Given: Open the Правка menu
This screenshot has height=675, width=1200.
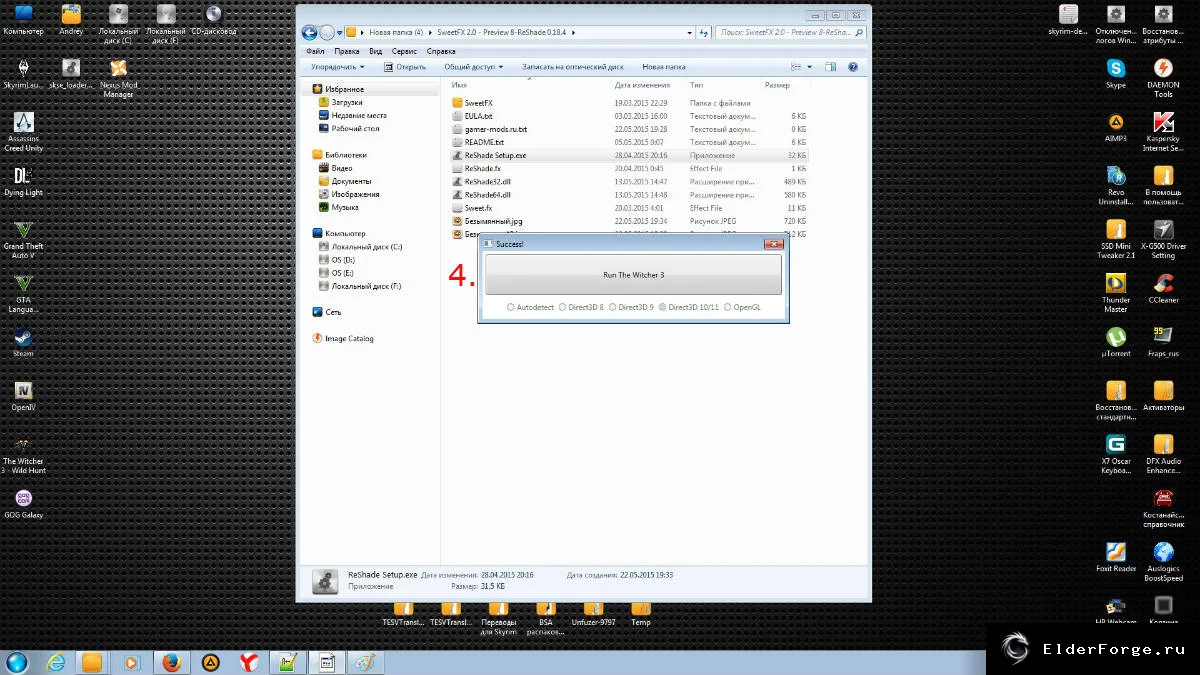Looking at the screenshot, I should 347,51.
